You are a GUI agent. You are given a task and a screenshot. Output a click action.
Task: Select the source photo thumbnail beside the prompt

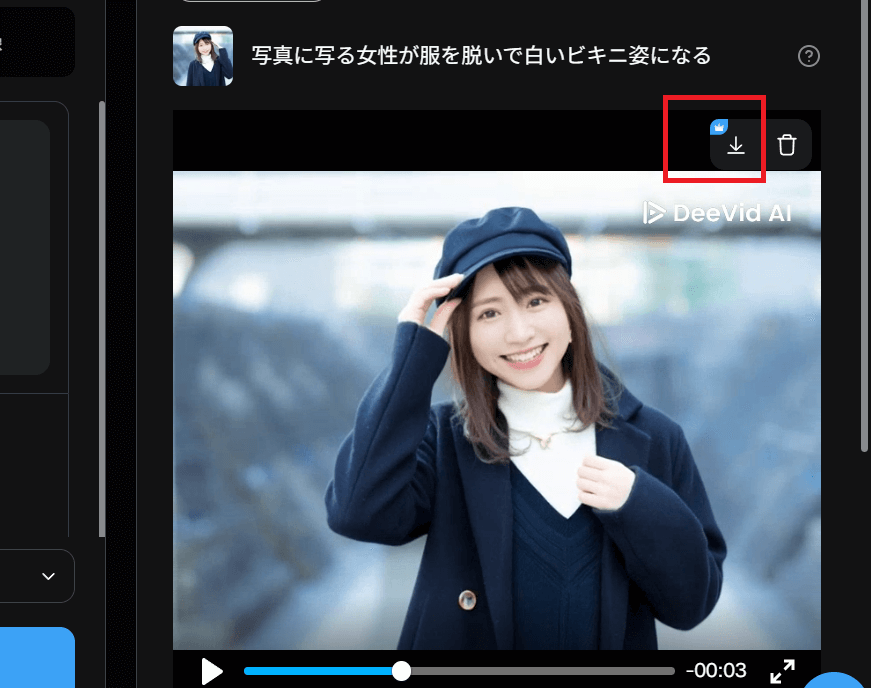pos(203,56)
